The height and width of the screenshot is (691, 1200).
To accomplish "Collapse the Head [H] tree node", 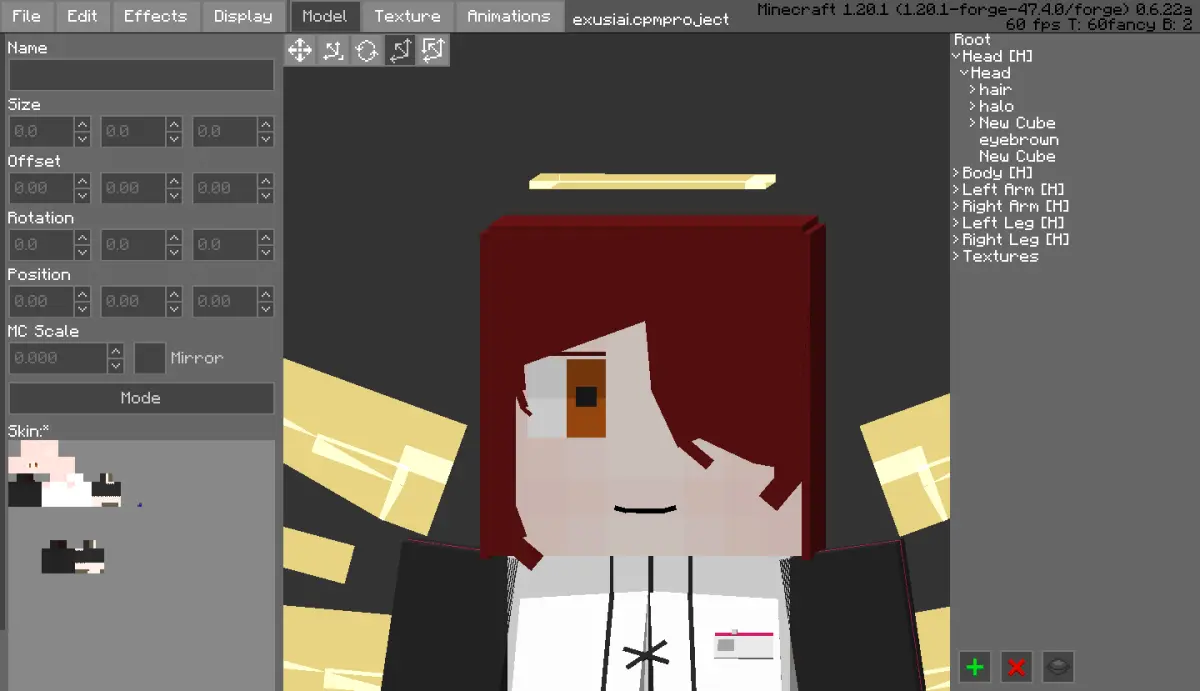I will click(955, 57).
